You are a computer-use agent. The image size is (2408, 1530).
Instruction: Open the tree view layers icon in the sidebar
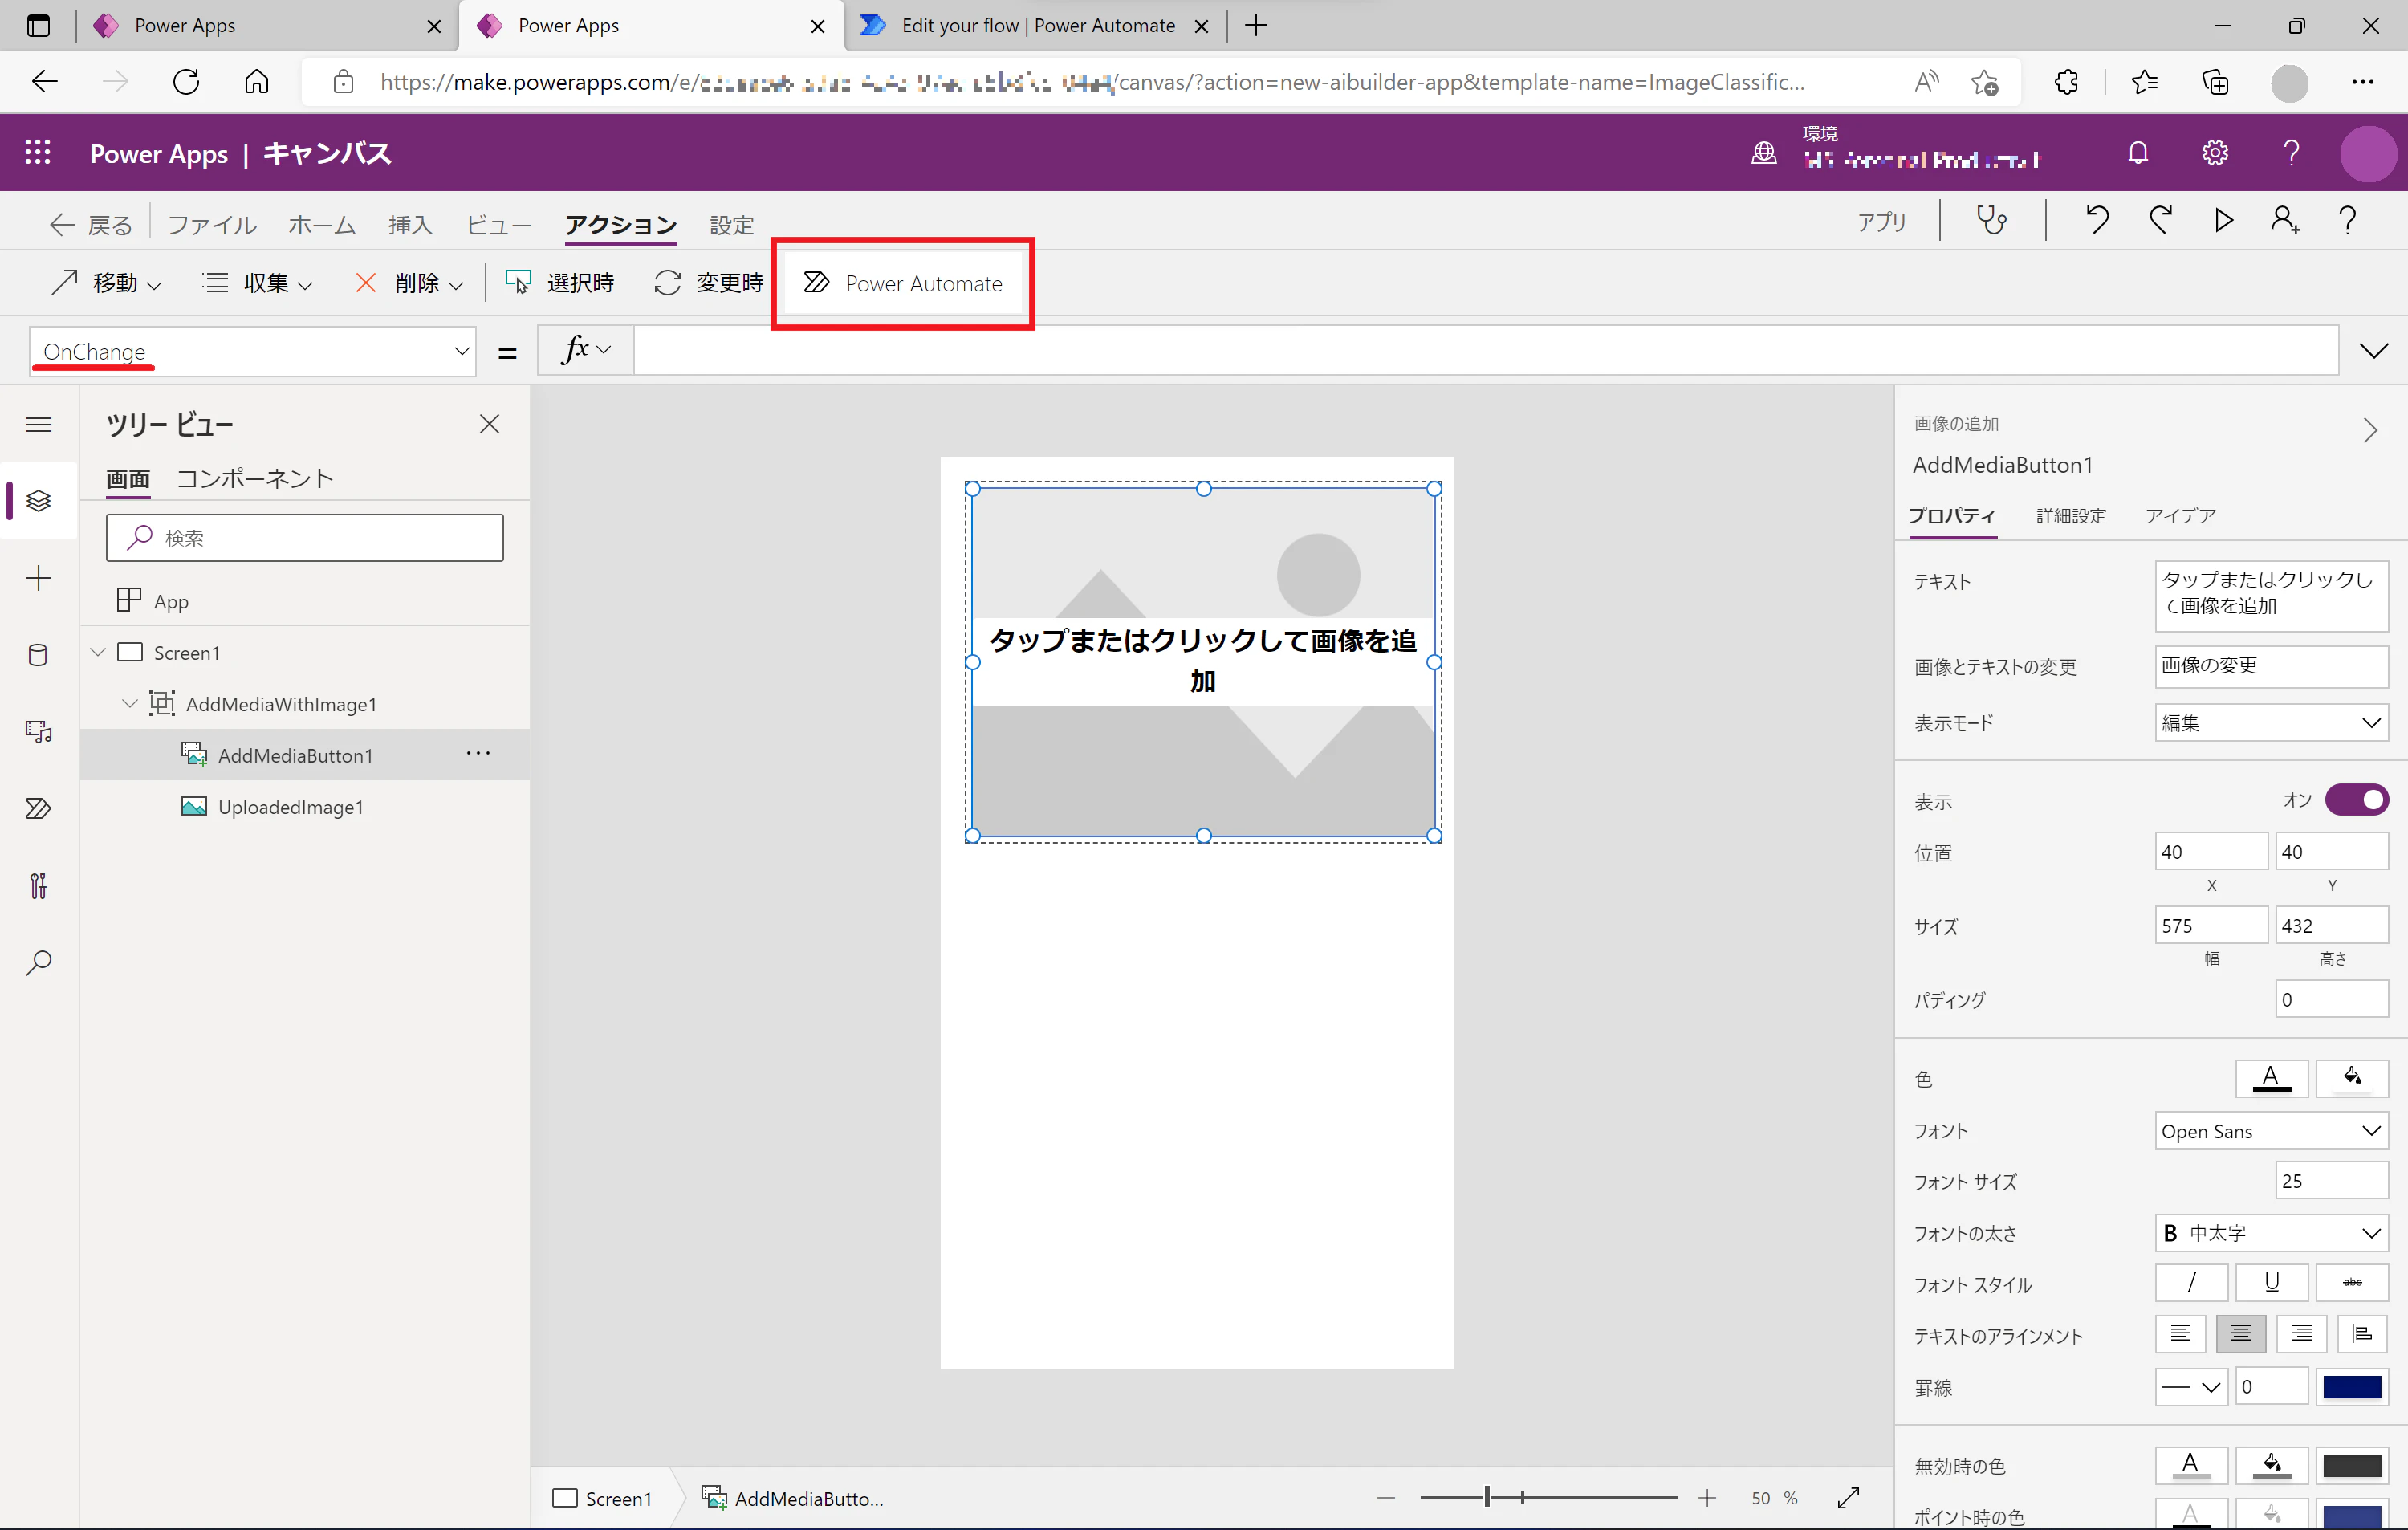[x=38, y=500]
